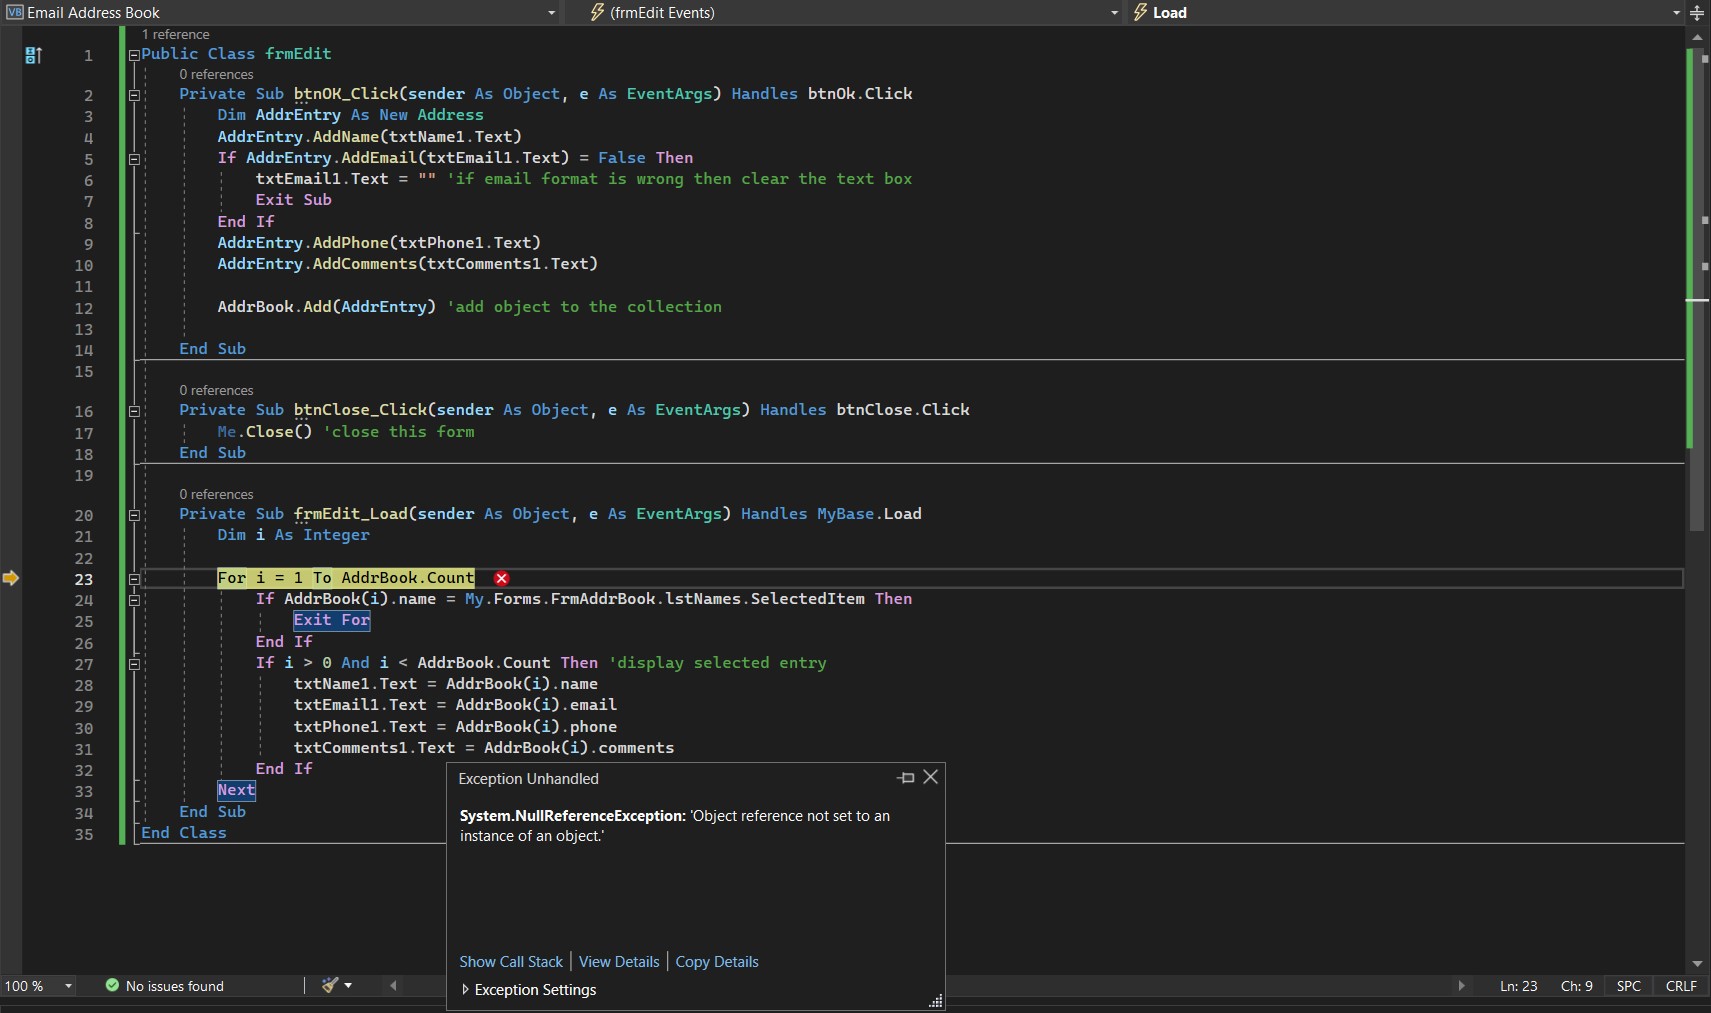The width and height of the screenshot is (1711, 1013).
Task: Expand the Exception Settings section
Action: tap(466, 990)
